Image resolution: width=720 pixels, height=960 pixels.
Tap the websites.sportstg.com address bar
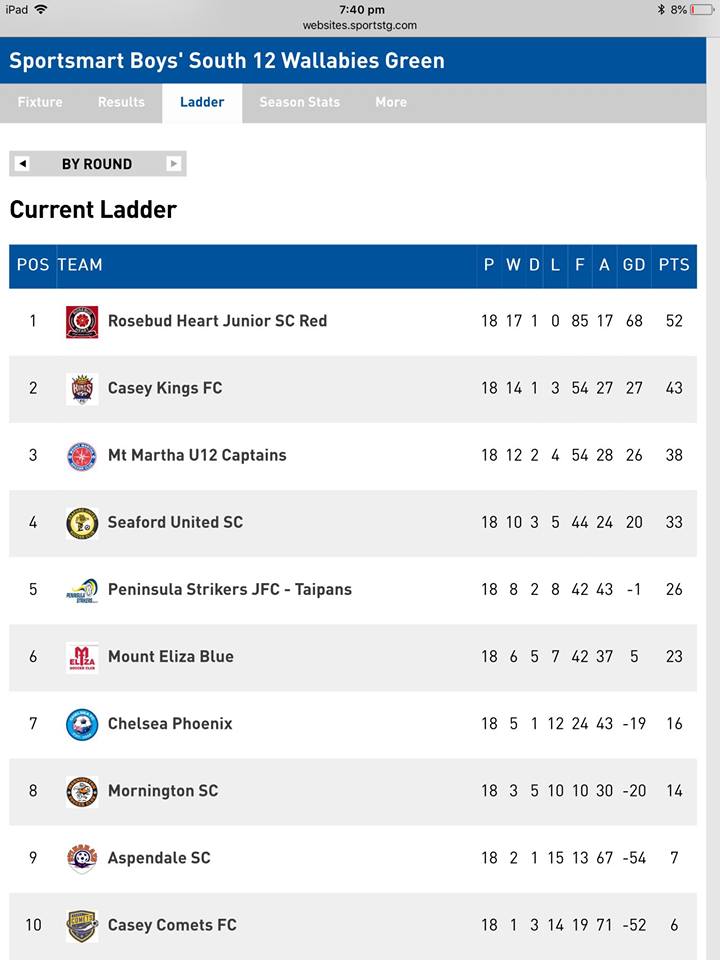pyautogui.click(x=359, y=26)
